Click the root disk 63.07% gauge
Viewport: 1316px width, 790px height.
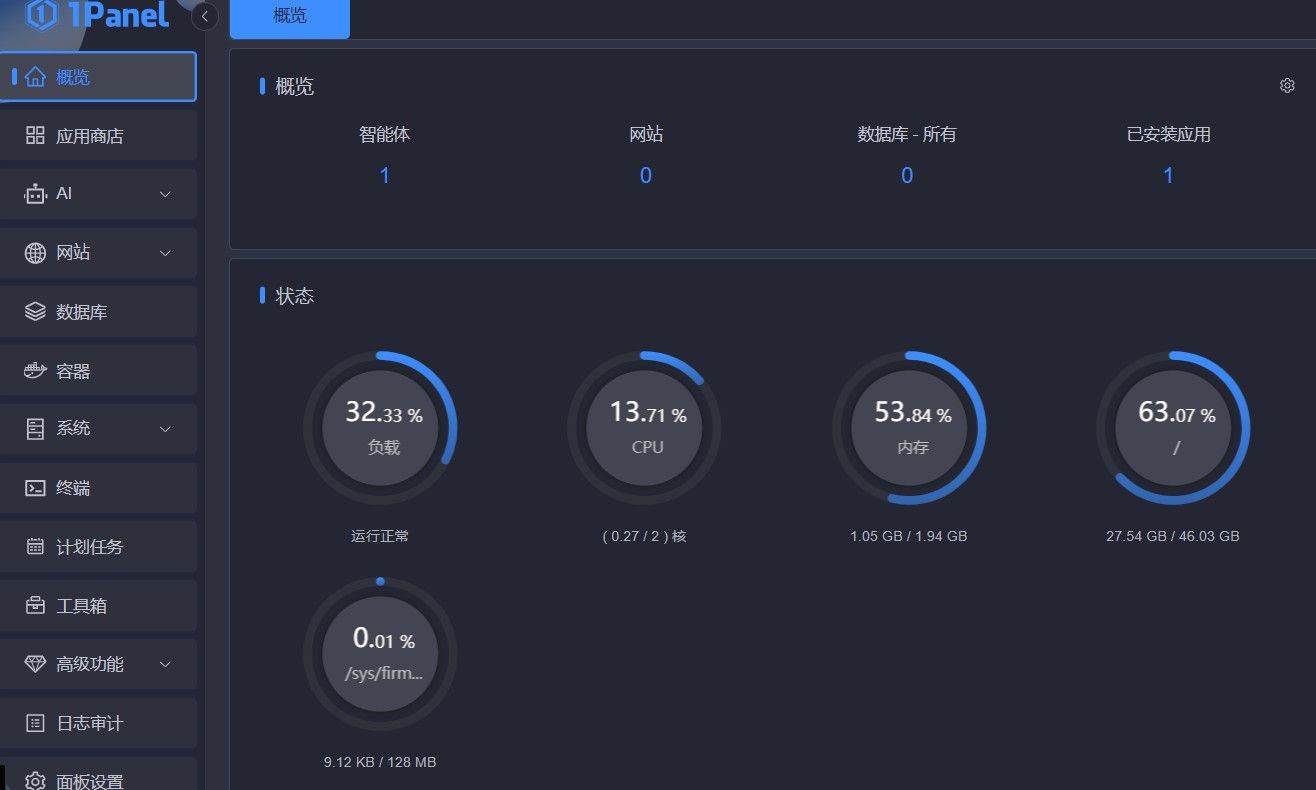[x=1173, y=428]
